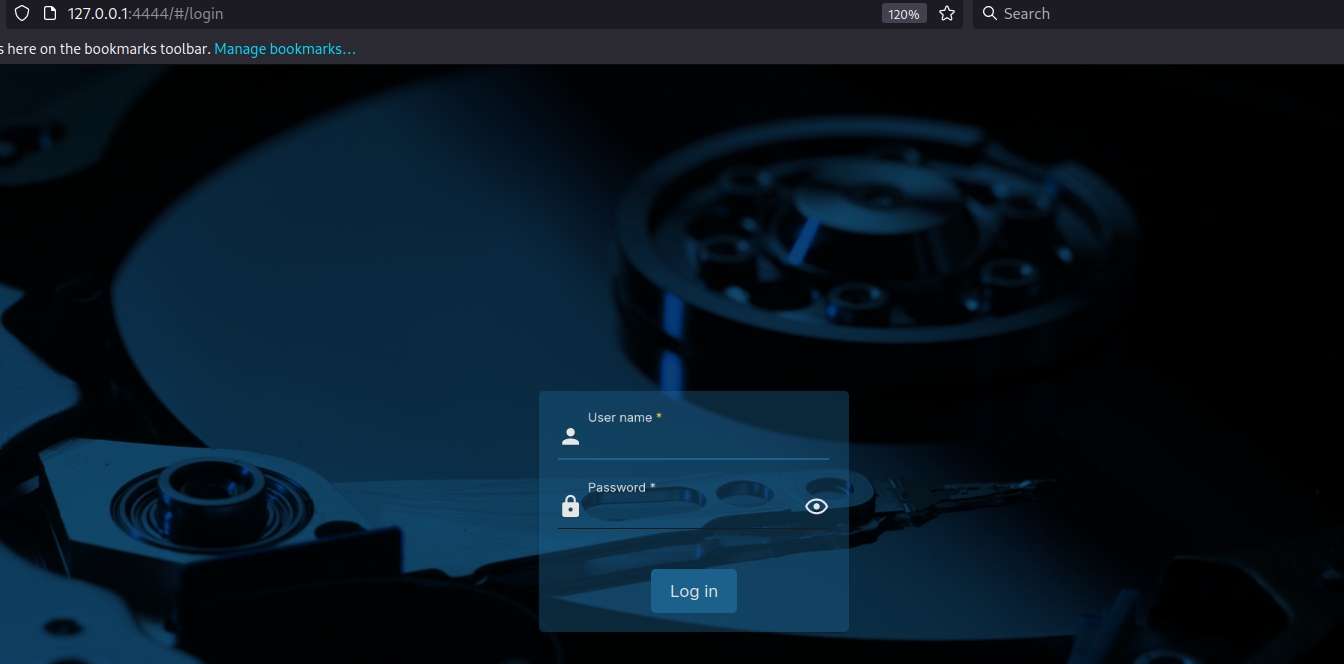Click the tracking protection shield icon

pos(21,14)
